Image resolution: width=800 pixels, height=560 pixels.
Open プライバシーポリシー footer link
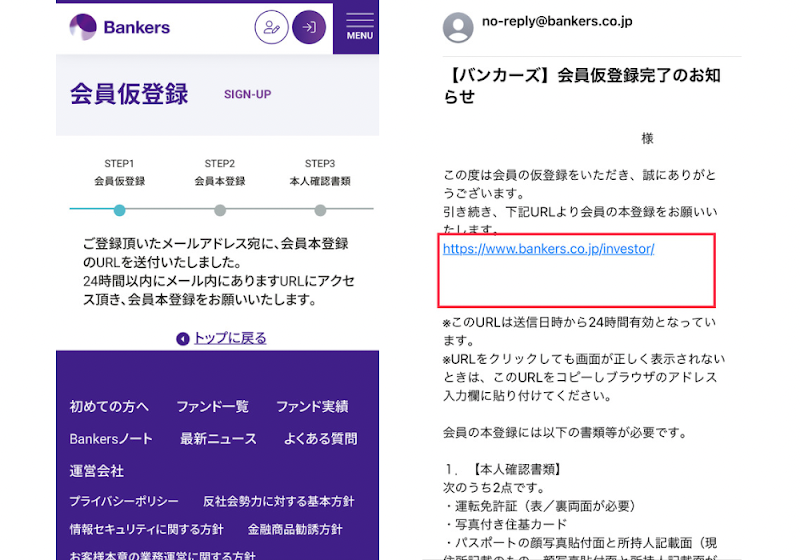pos(124,501)
